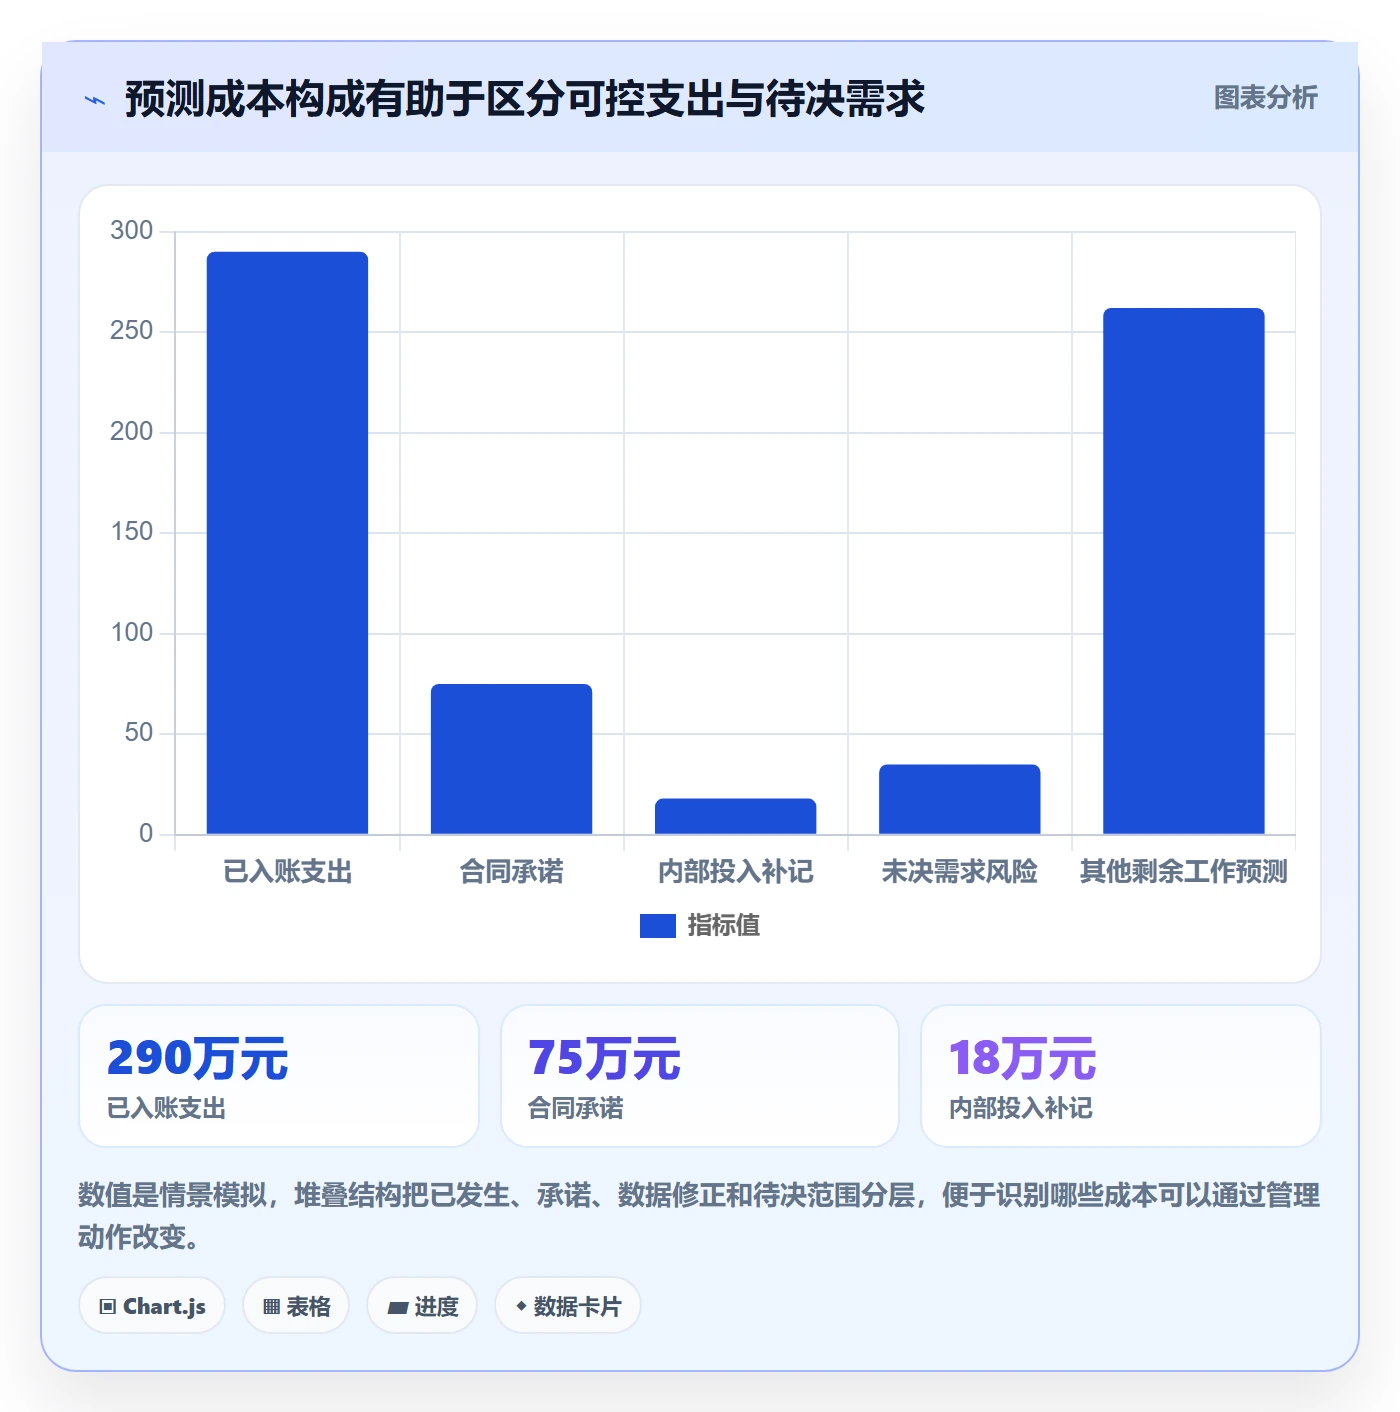Select the 数据卡片 tag
1400x1412 pixels.
568,1305
